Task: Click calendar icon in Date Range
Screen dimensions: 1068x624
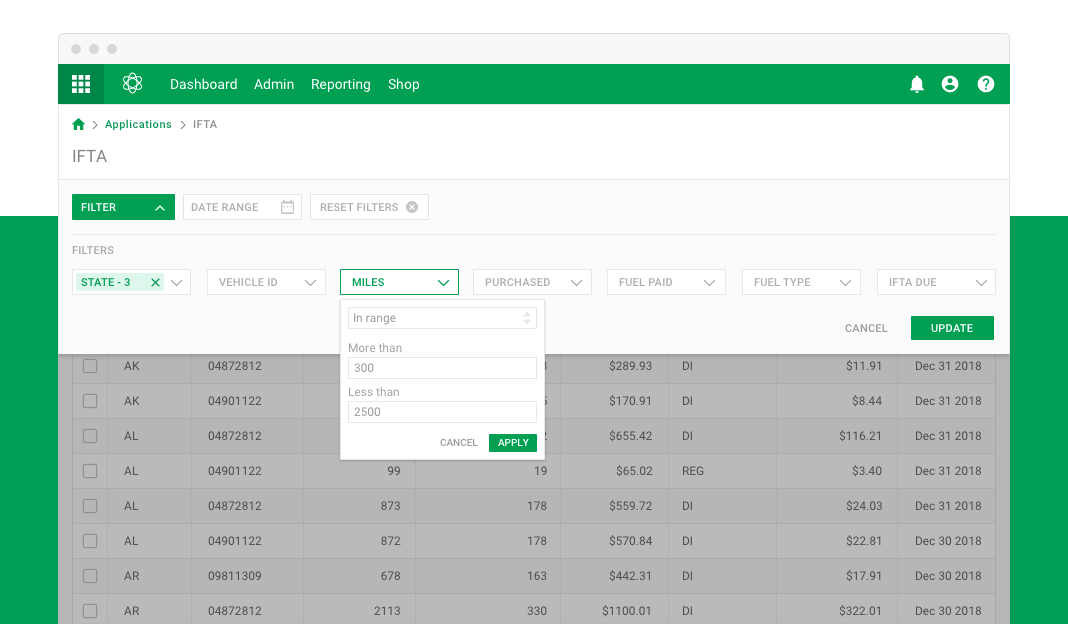Action: click(287, 207)
